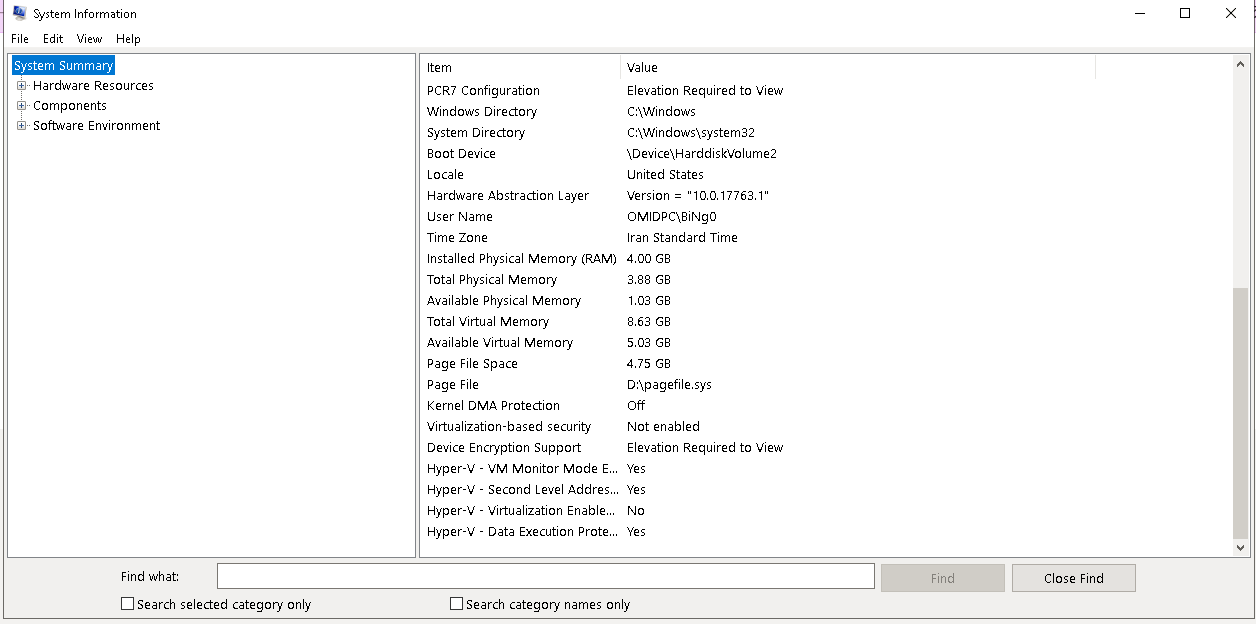Open the Help menu

[128, 39]
